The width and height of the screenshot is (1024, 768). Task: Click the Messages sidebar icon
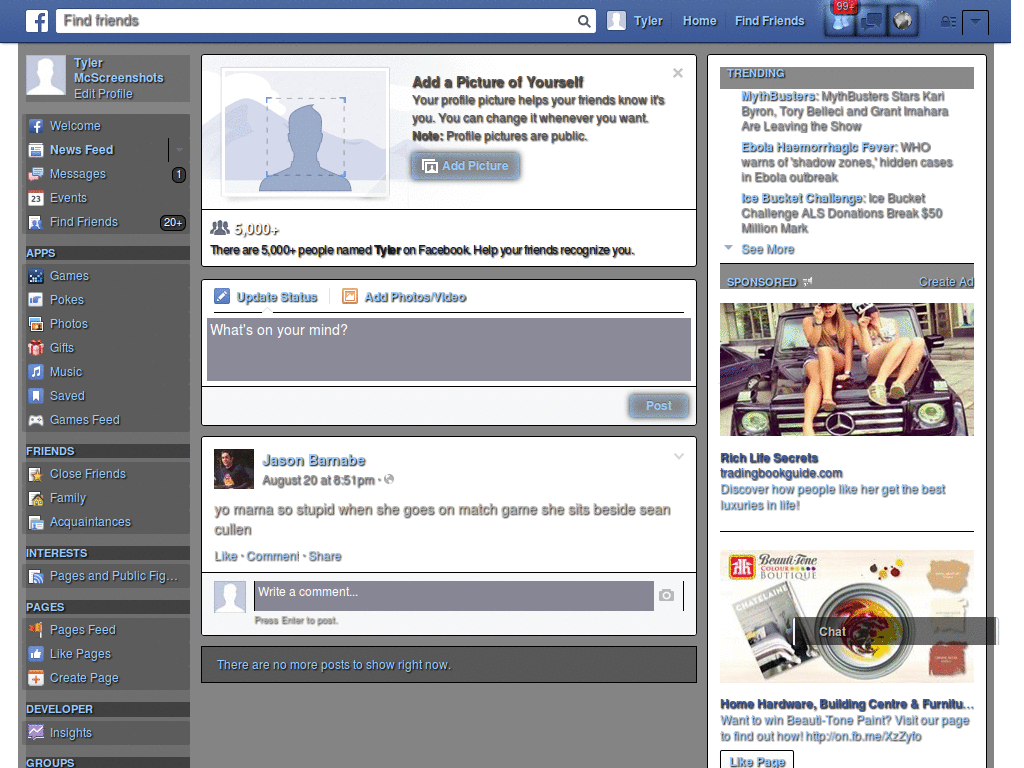[x=36, y=174]
